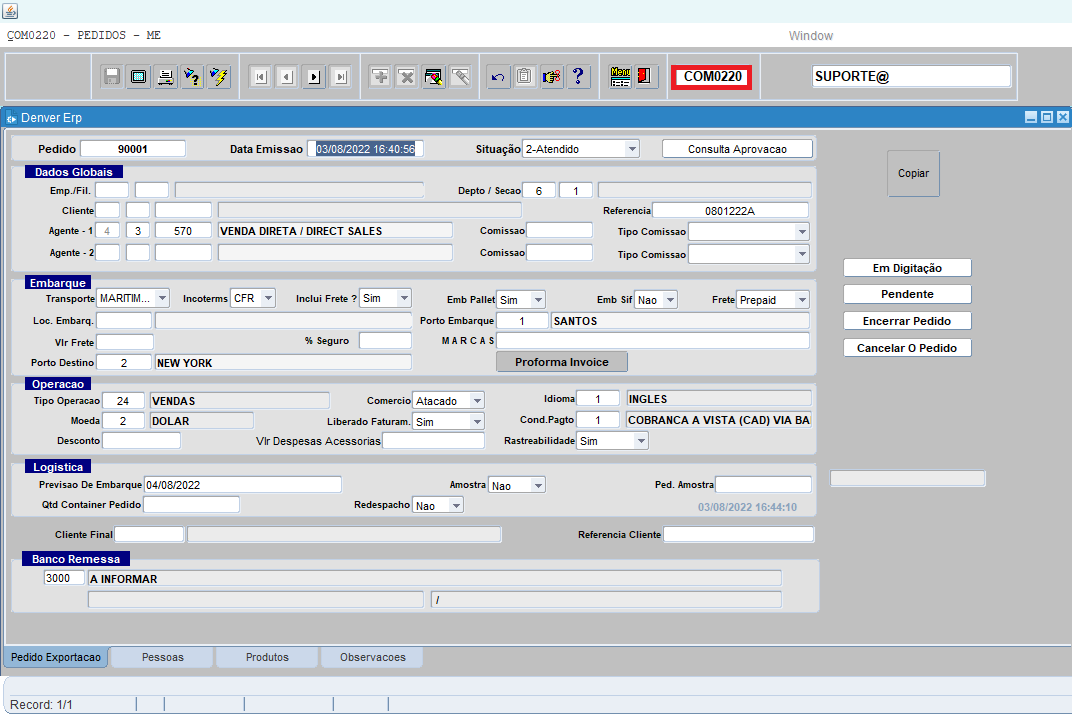
Task: Click the clipboard paste icon
Action: 524,76
